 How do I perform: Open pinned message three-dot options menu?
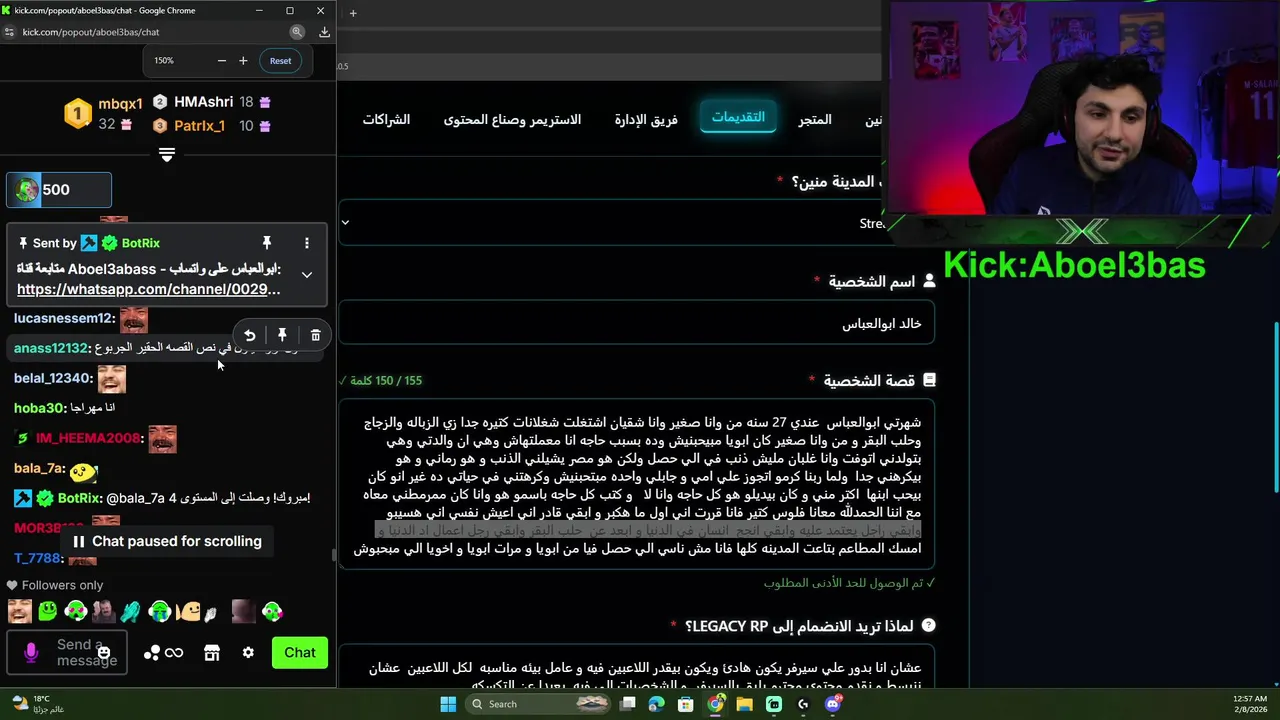pos(307,243)
